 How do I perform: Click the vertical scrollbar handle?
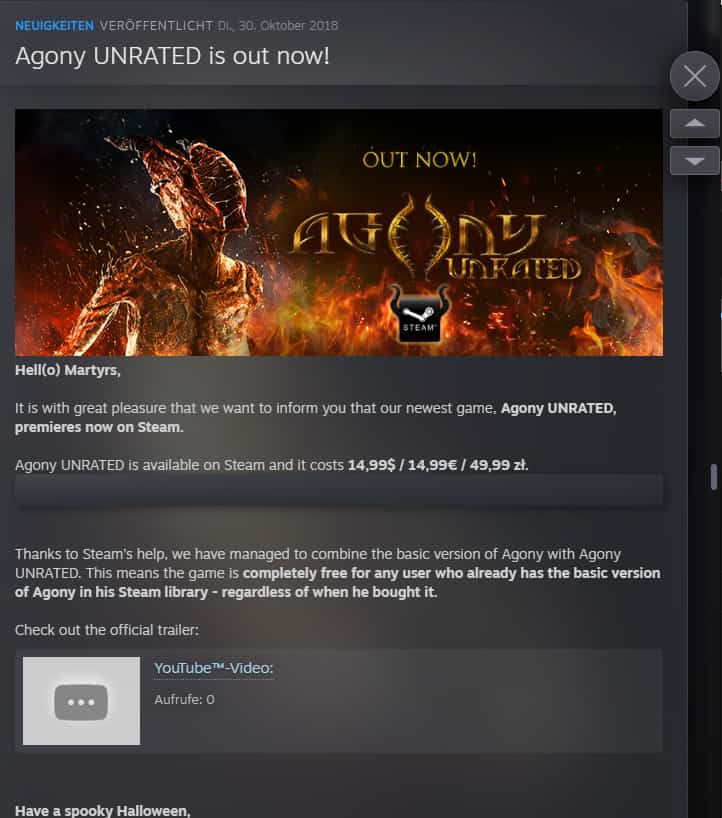click(714, 476)
